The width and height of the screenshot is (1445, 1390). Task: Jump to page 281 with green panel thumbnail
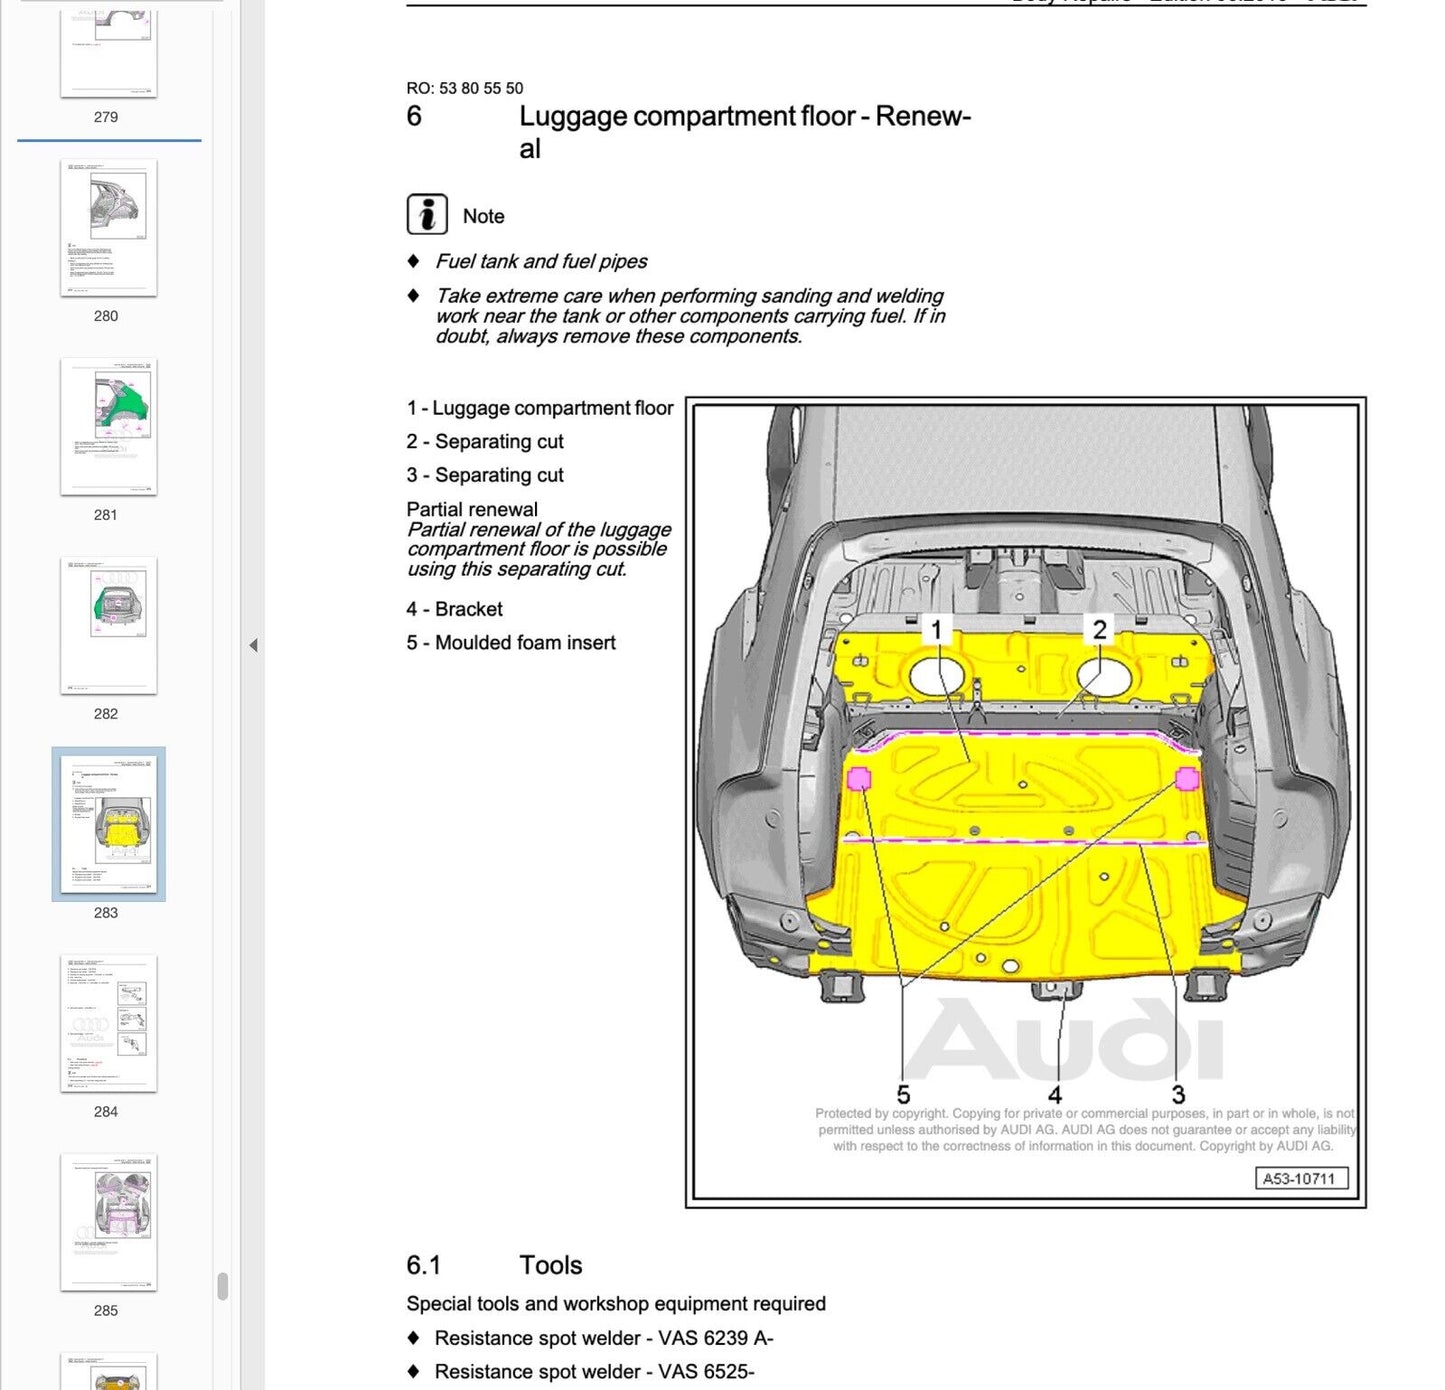point(109,426)
